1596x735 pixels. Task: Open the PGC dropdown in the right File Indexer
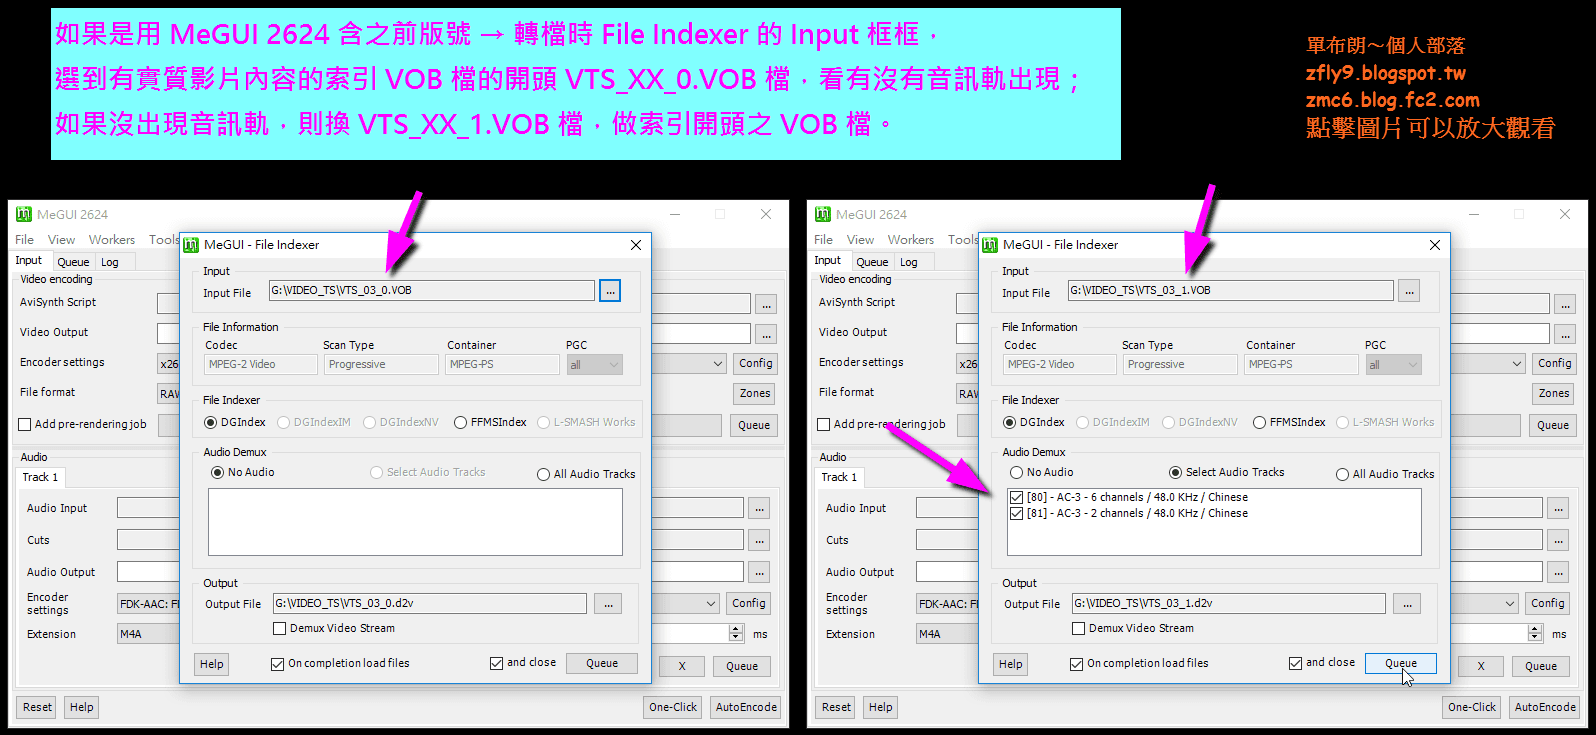pos(1394,365)
